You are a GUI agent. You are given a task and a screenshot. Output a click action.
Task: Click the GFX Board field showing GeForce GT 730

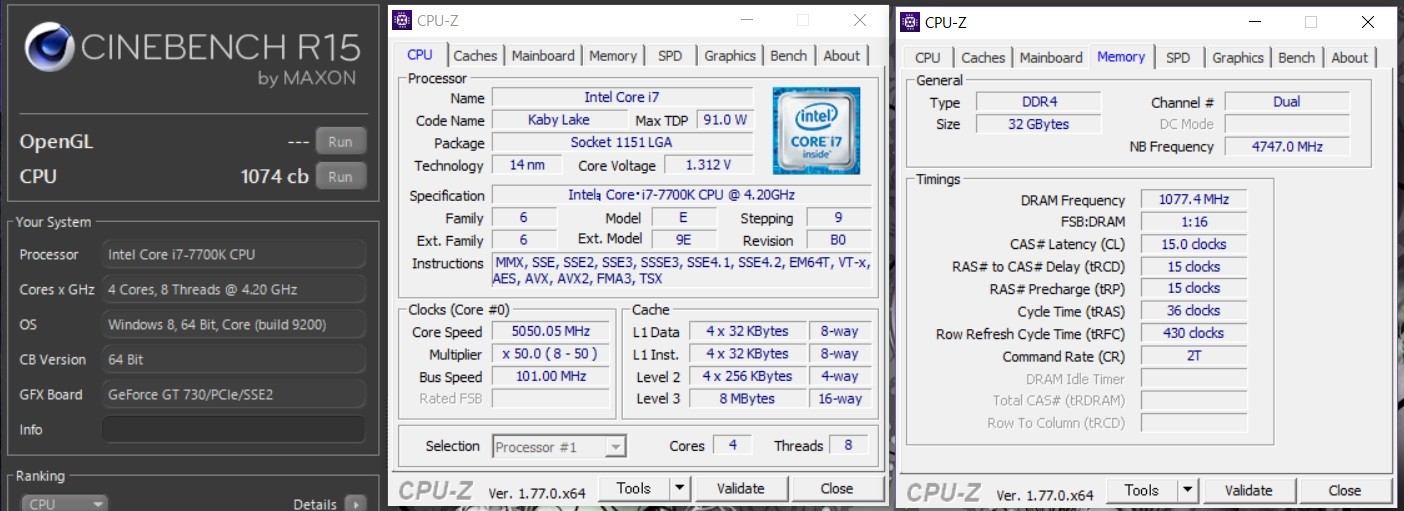(x=233, y=394)
